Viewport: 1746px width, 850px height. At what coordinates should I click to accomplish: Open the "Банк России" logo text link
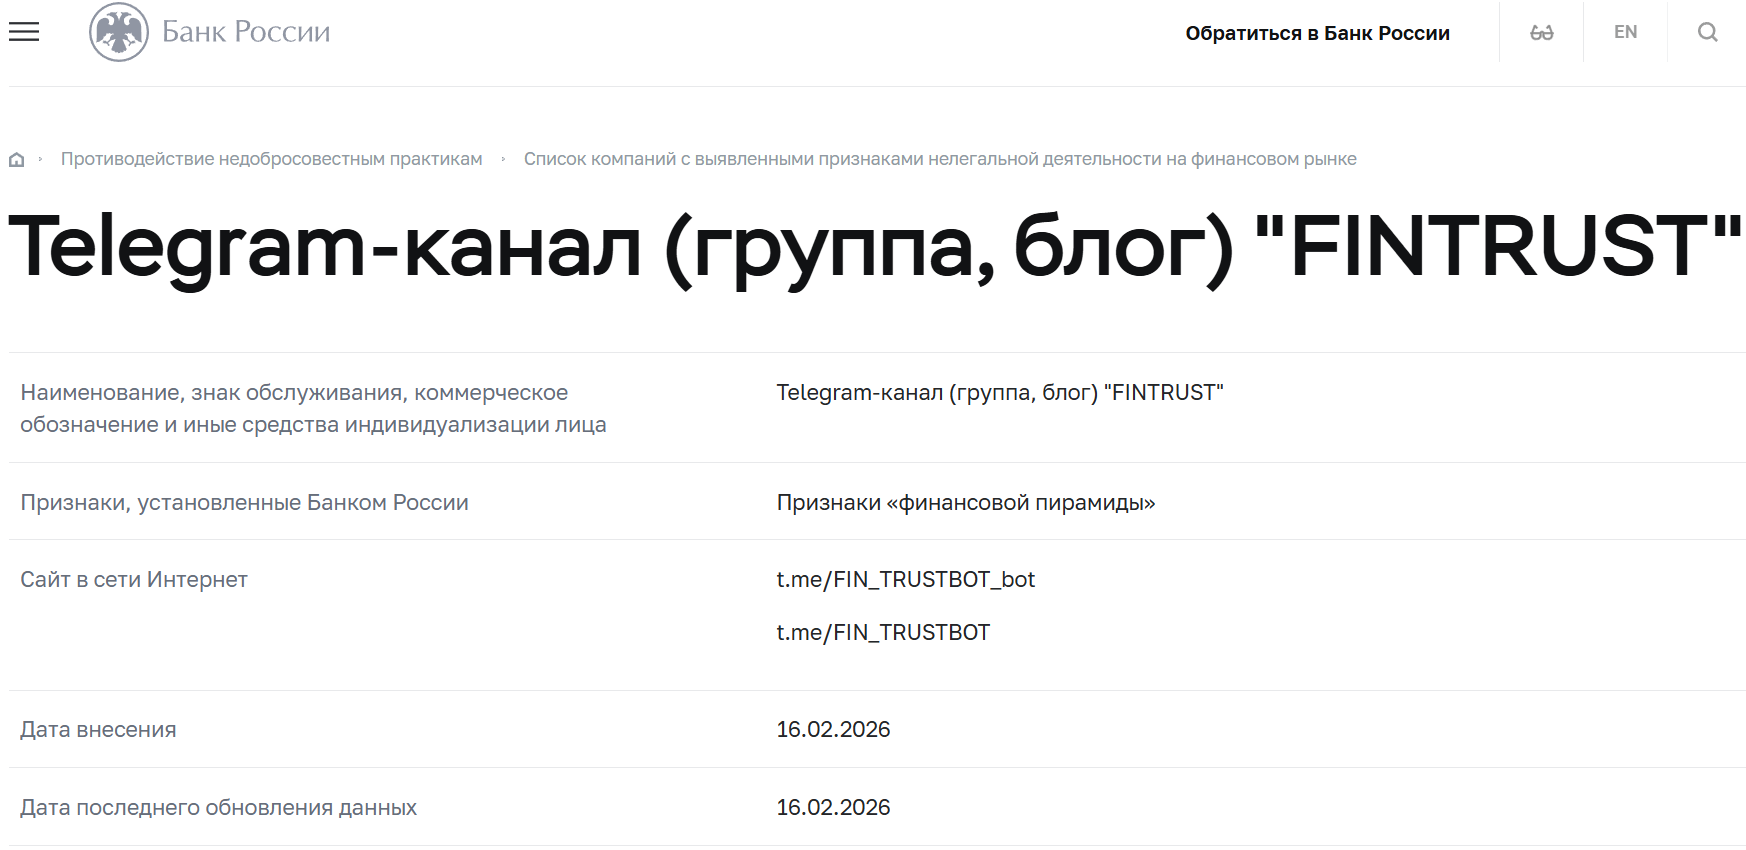(x=246, y=32)
